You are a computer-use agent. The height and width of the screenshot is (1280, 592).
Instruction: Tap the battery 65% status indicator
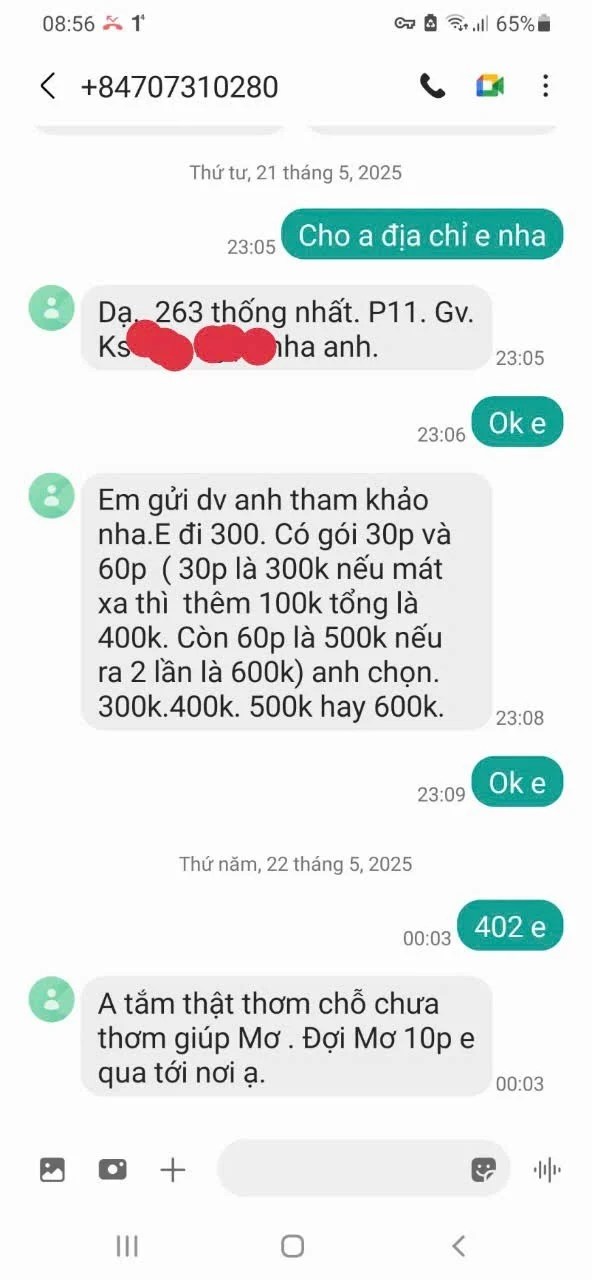pos(523,23)
